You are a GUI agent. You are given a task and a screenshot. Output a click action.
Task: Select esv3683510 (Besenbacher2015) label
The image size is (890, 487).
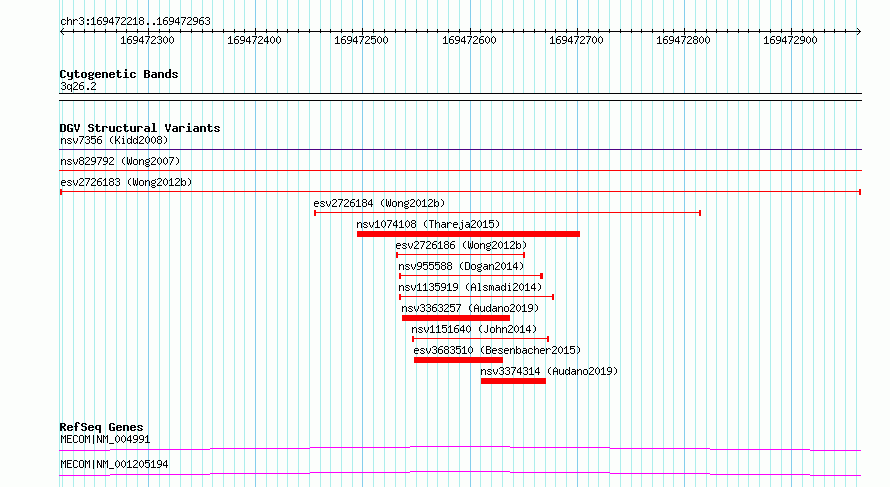coord(497,350)
